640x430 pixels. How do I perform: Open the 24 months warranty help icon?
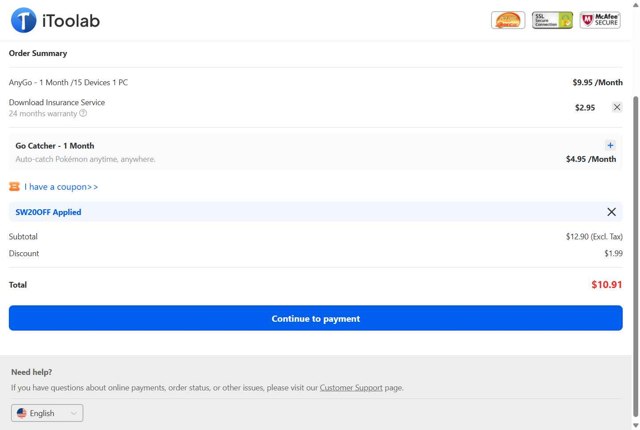[x=83, y=113]
